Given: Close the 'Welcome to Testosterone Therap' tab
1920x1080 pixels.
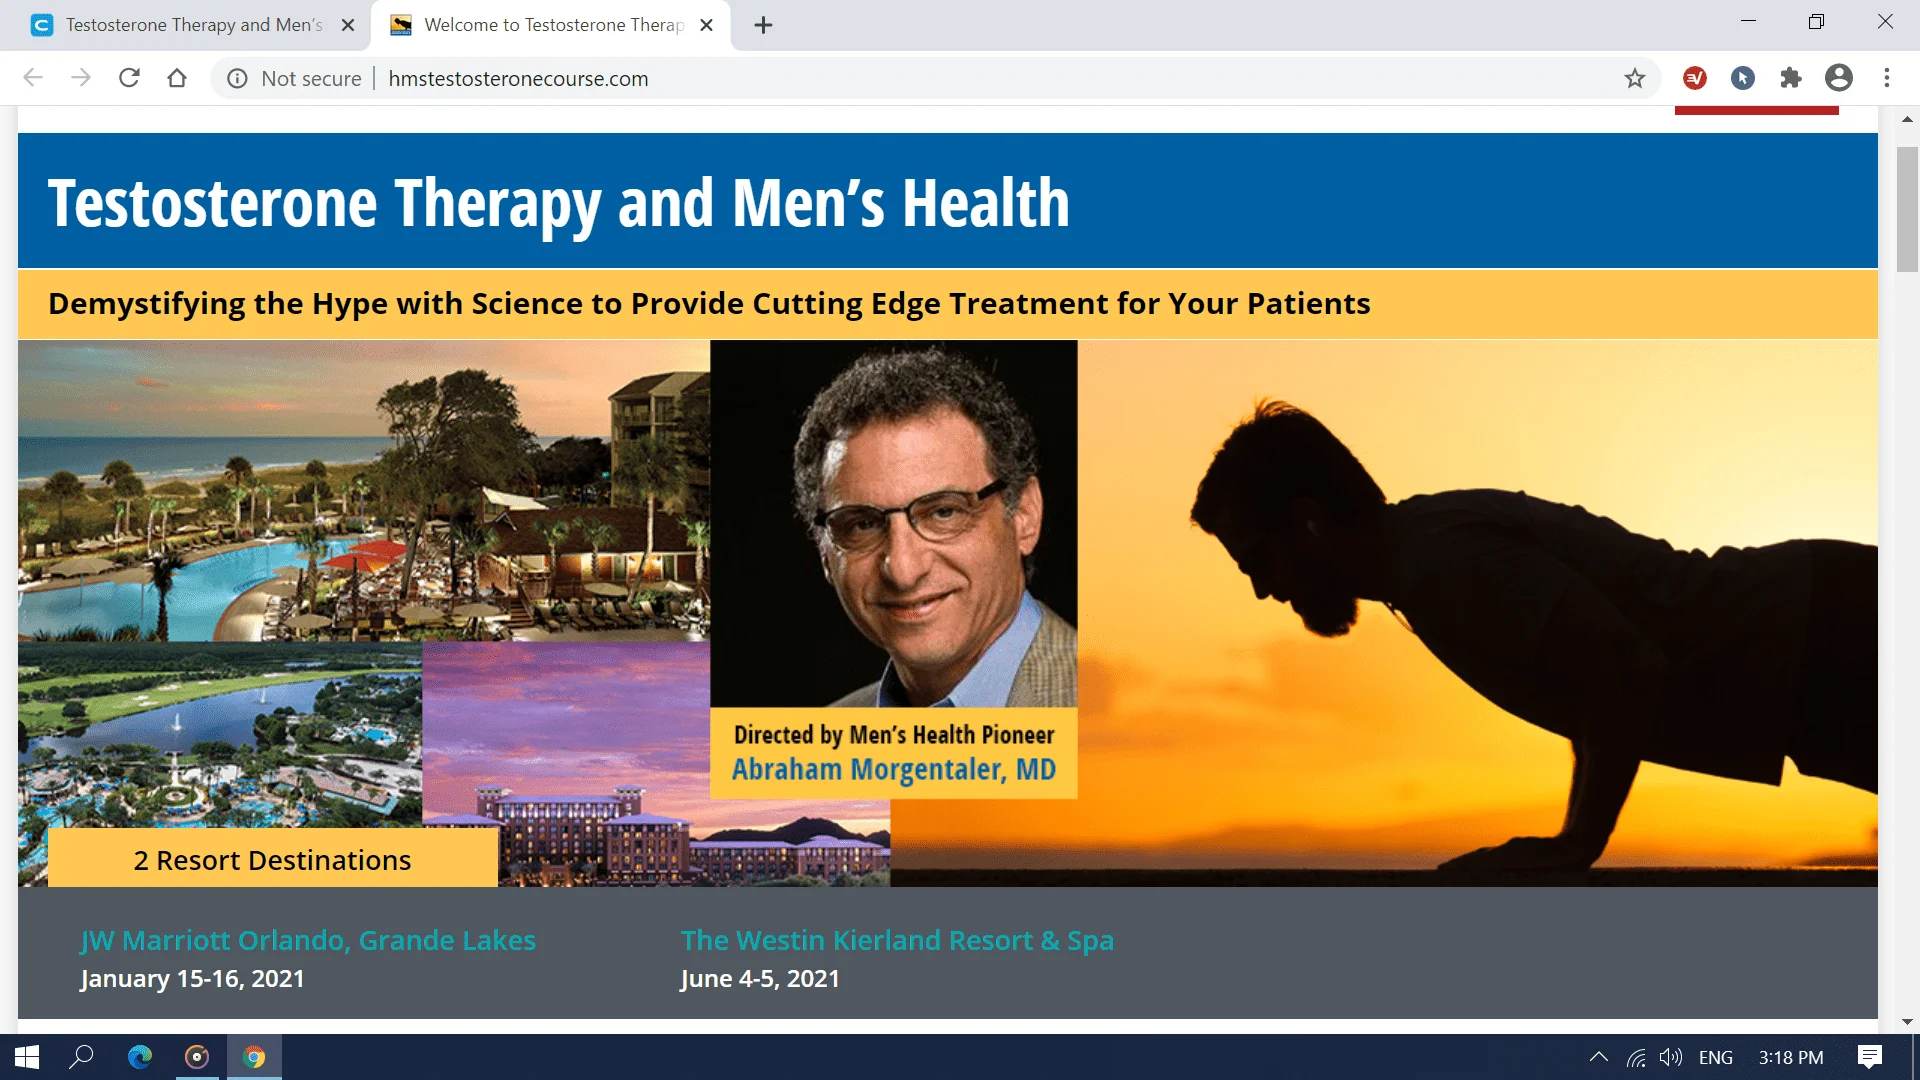Looking at the screenshot, I should (706, 25).
